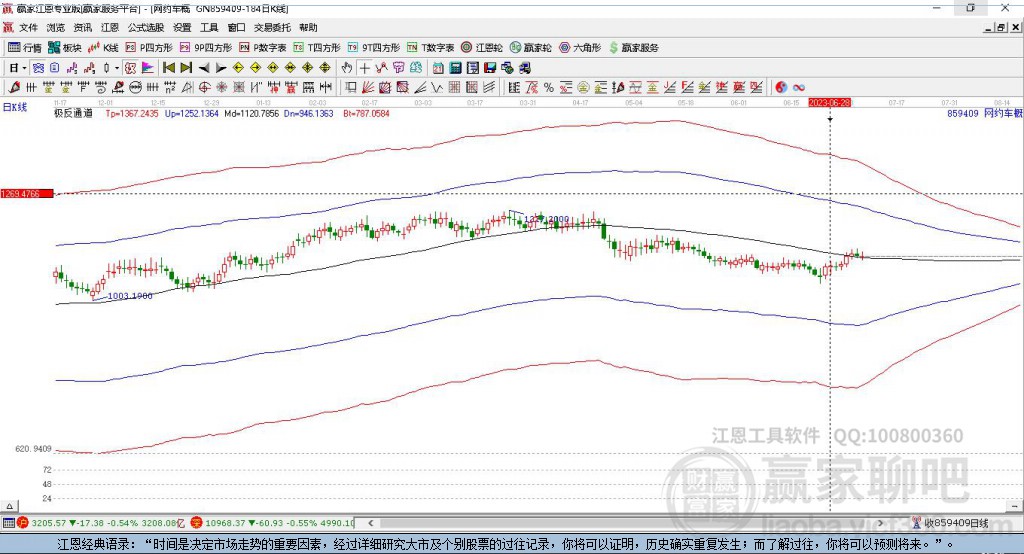Click the blue infinity symbol icon
This screenshot has height=554, width=1024.
click(798, 88)
